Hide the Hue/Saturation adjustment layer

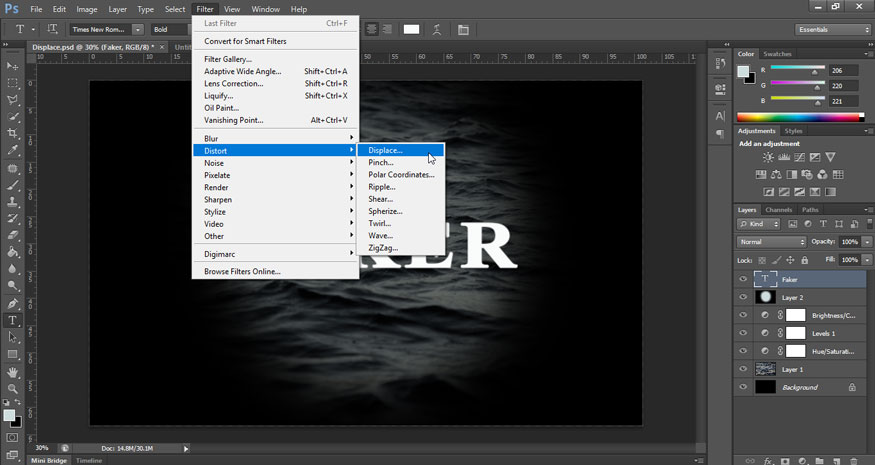pyautogui.click(x=743, y=351)
